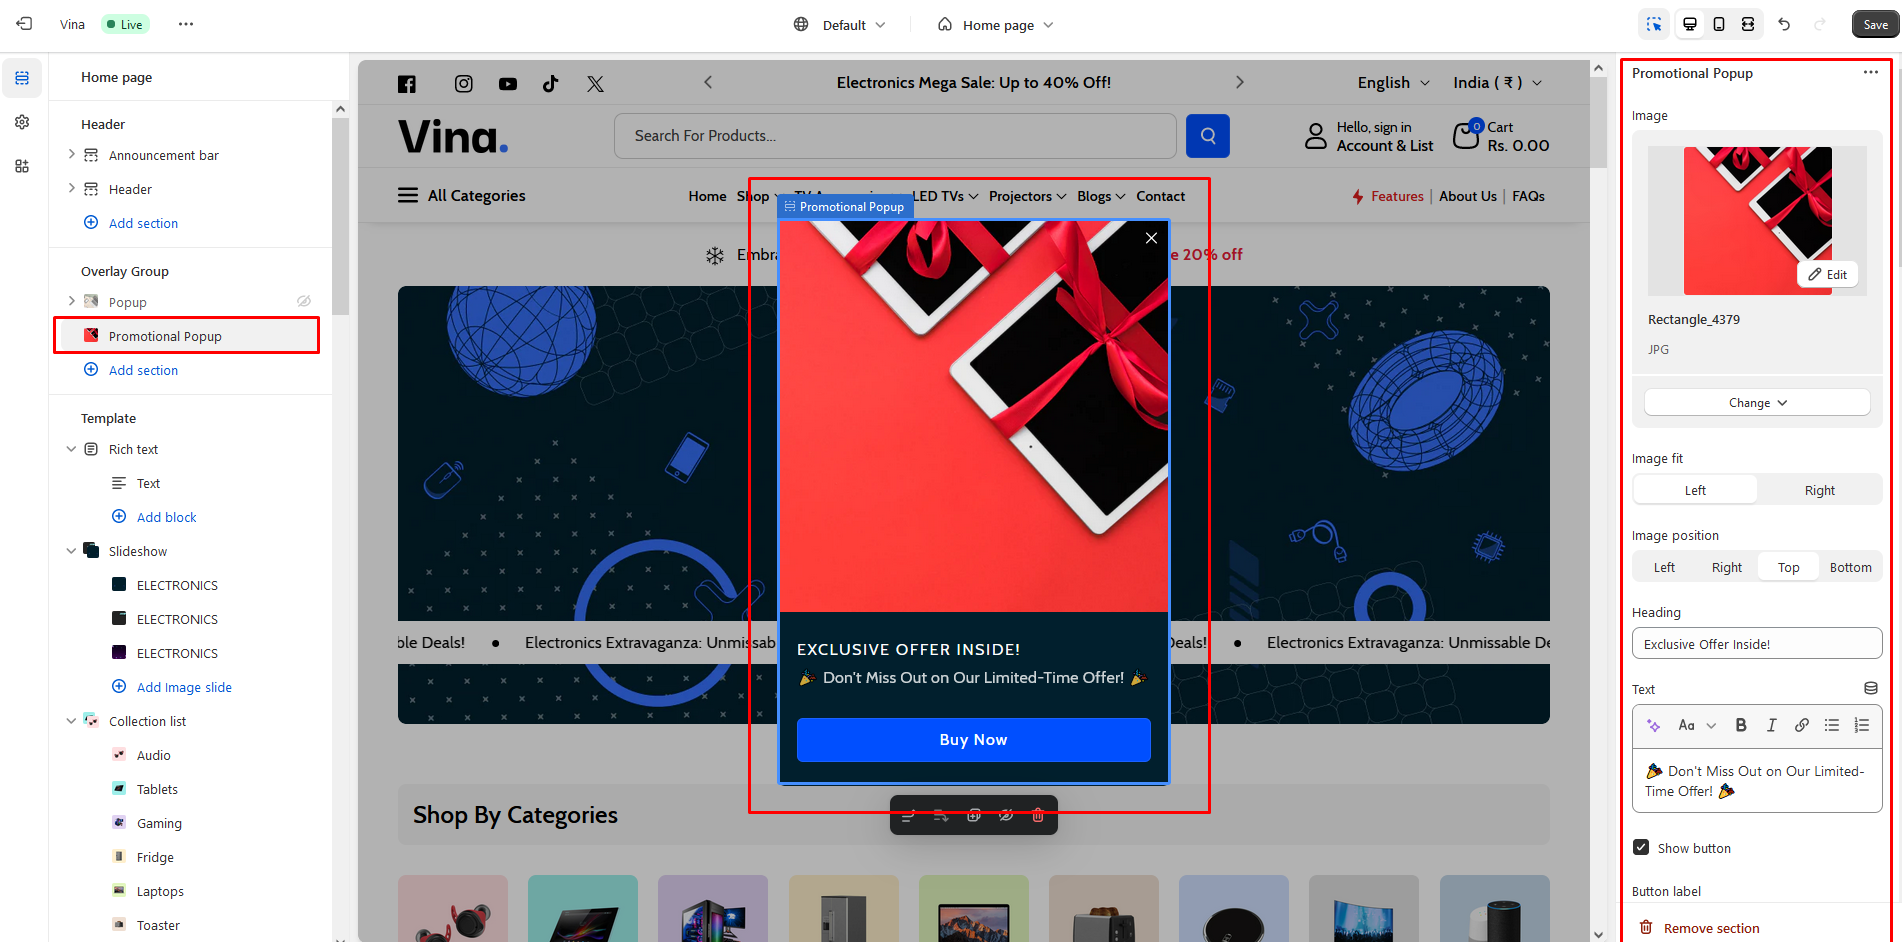Set Image fit to Right

[1819, 490]
